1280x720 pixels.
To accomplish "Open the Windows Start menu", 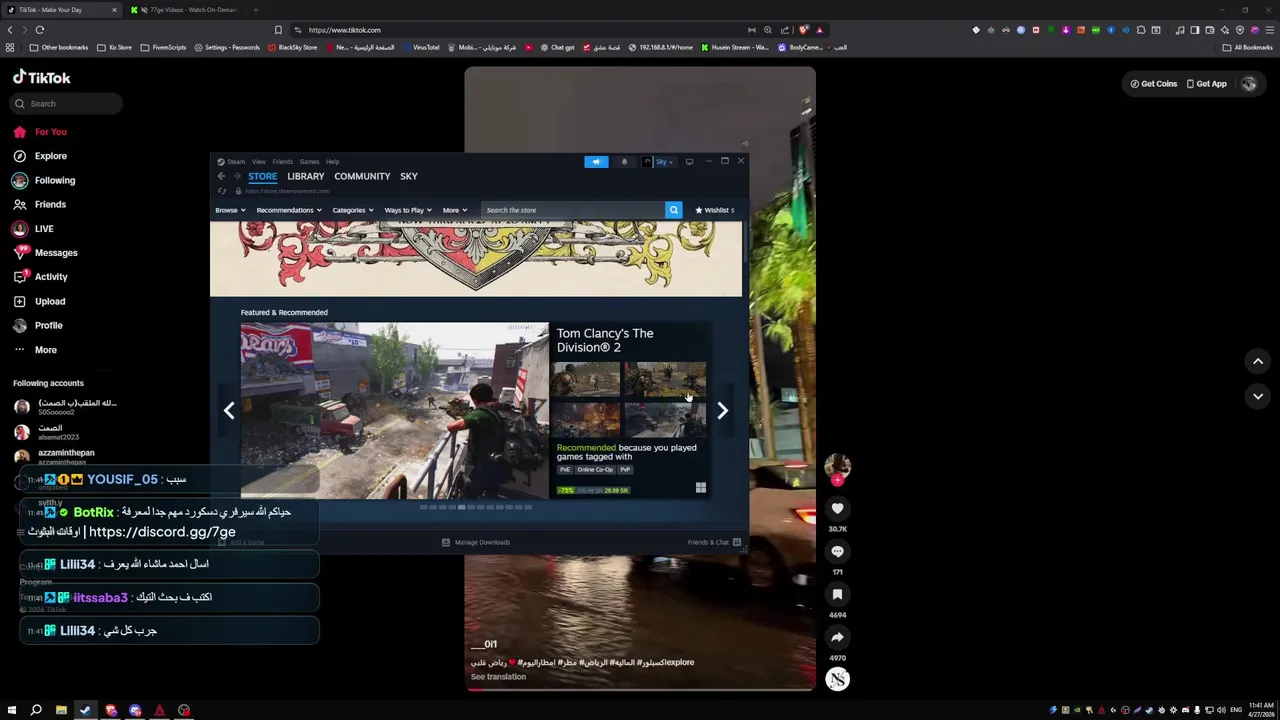I will [x=12, y=710].
